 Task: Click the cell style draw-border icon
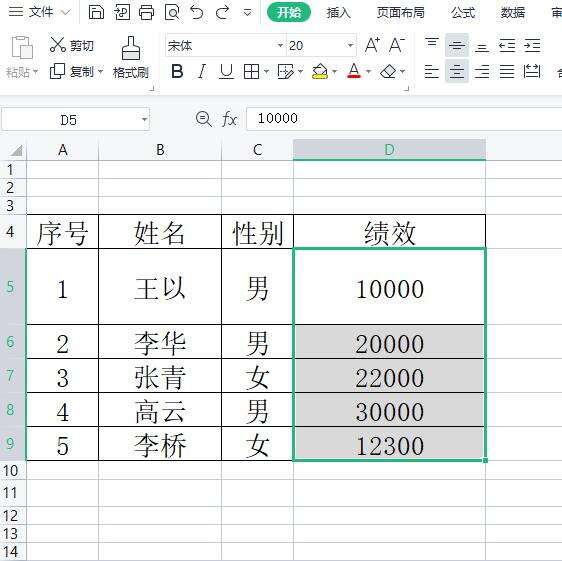[286, 71]
